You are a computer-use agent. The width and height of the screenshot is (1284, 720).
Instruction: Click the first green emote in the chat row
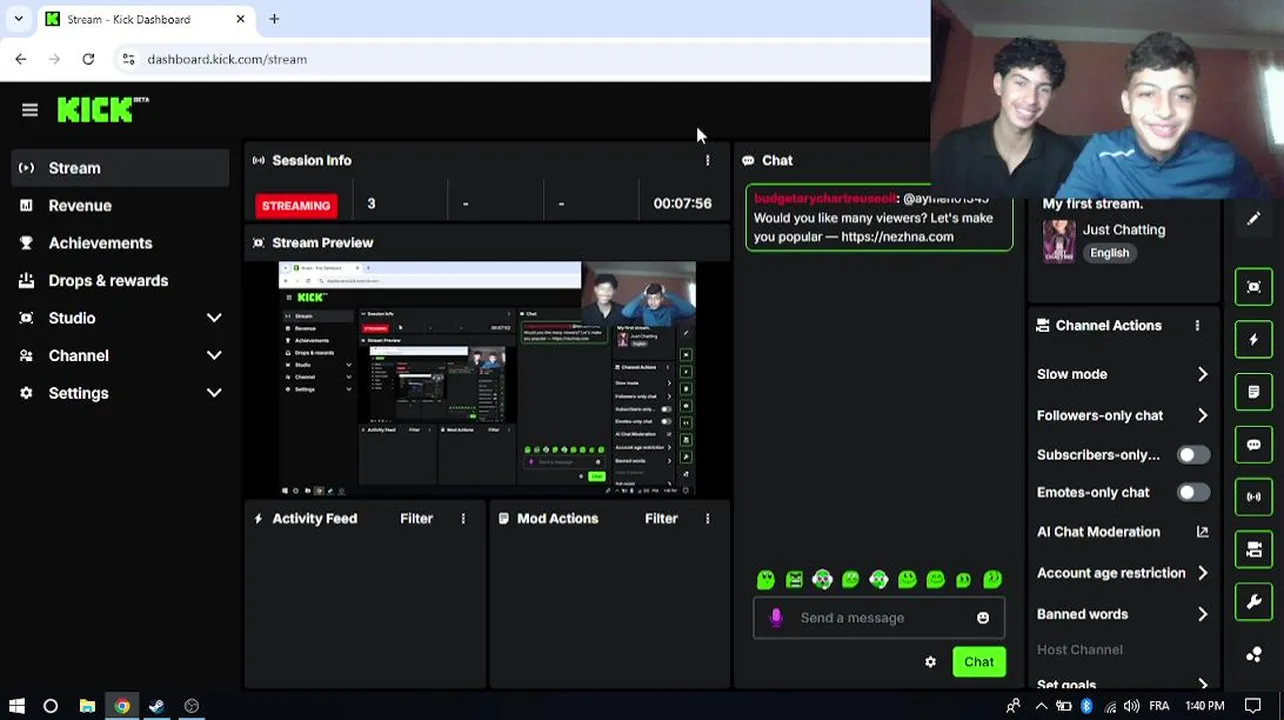click(x=765, y=579)
